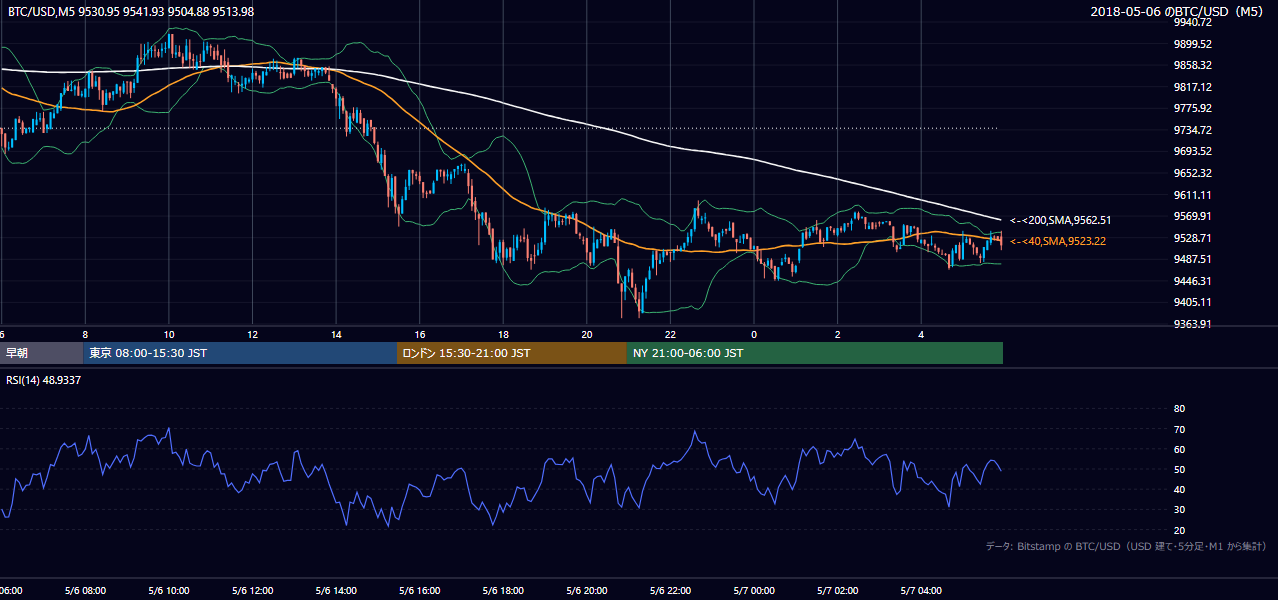Click hour tick 20 under the candlestick chart
The width and height of the screenshot is (1278, 600).
point(587,335)
